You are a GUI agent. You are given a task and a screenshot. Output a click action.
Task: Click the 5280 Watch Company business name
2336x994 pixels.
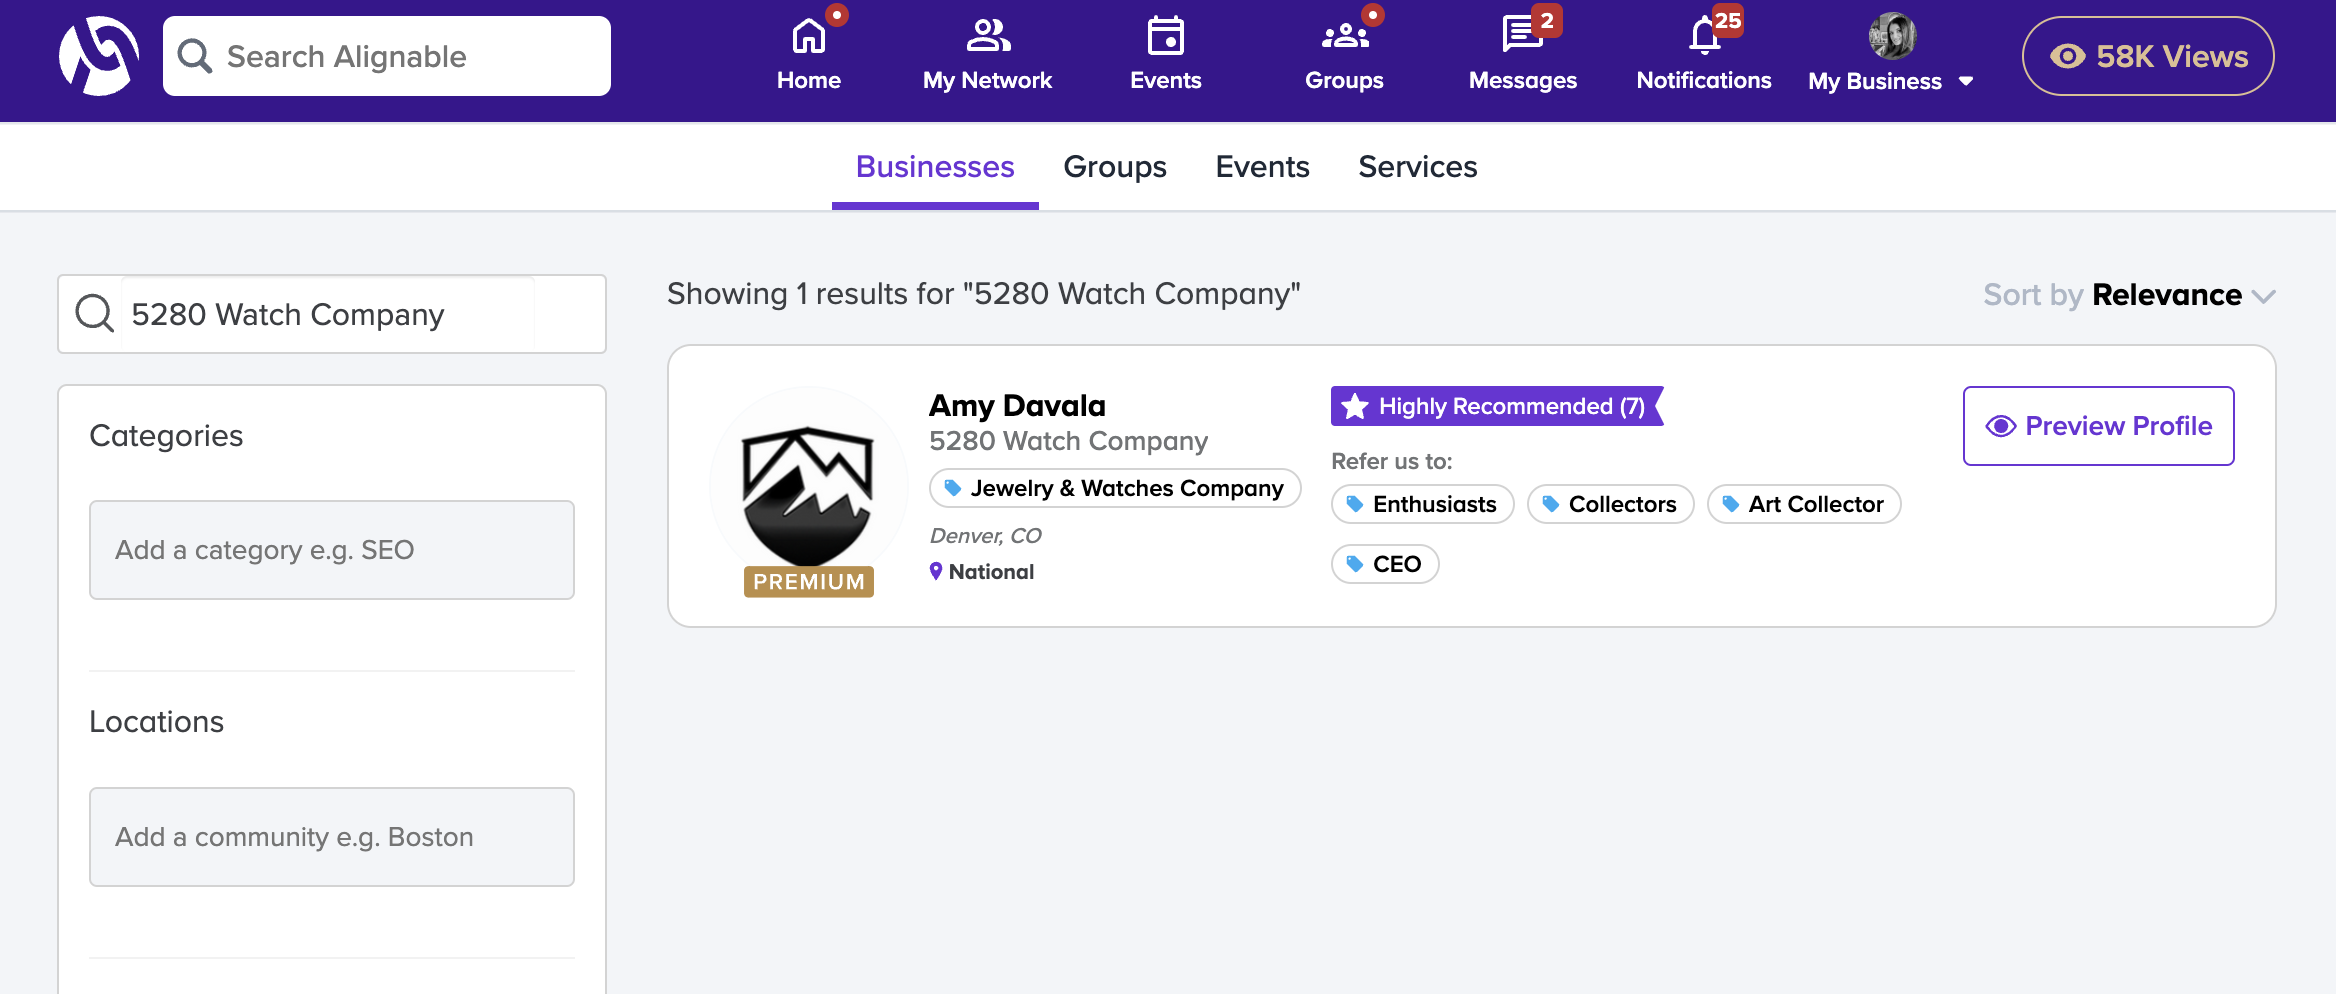[x=1068, y=441]
